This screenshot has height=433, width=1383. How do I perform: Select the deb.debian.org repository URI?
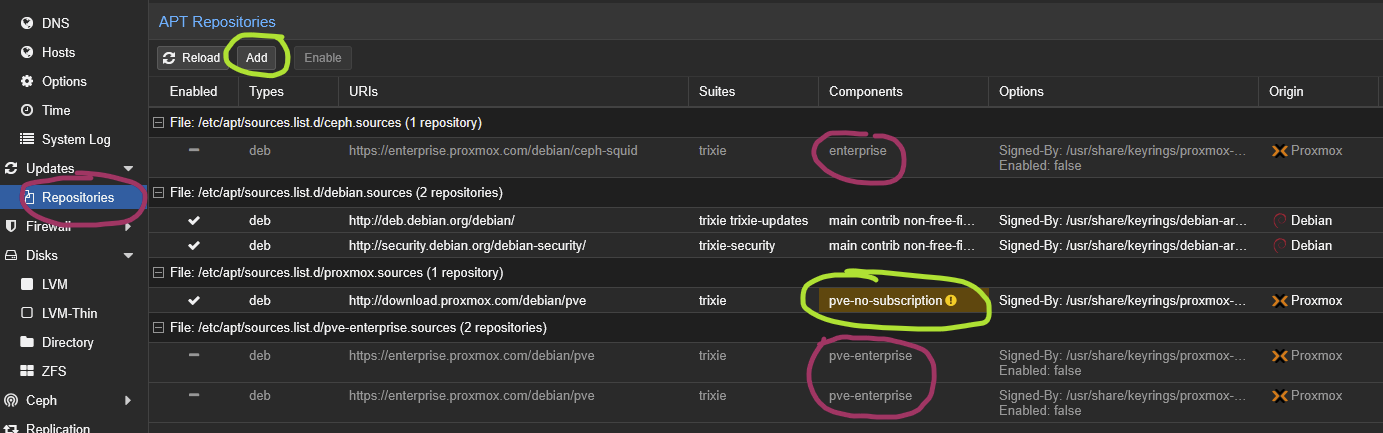pyautogui.click(x=432, y=220)
